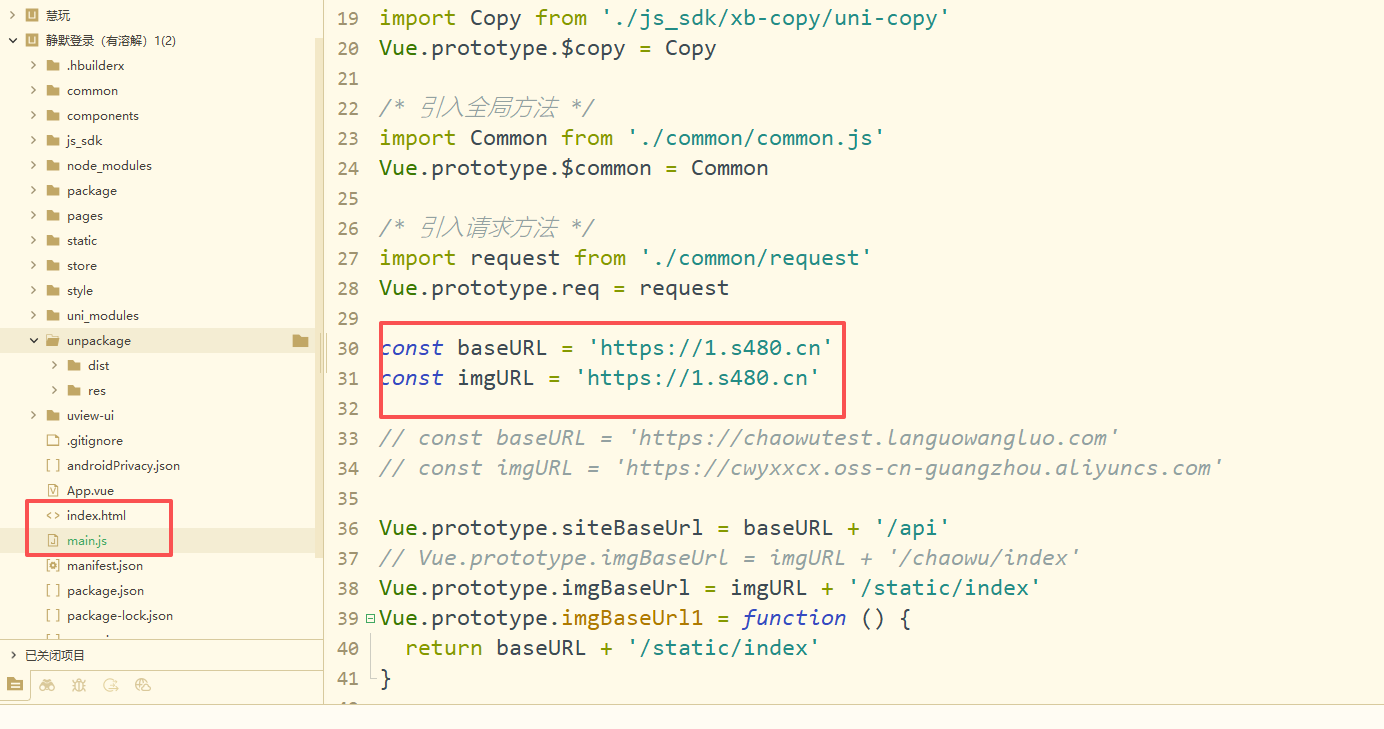Expand the 已关闭项目 section

pyautogui.click(x=12, y=655)
